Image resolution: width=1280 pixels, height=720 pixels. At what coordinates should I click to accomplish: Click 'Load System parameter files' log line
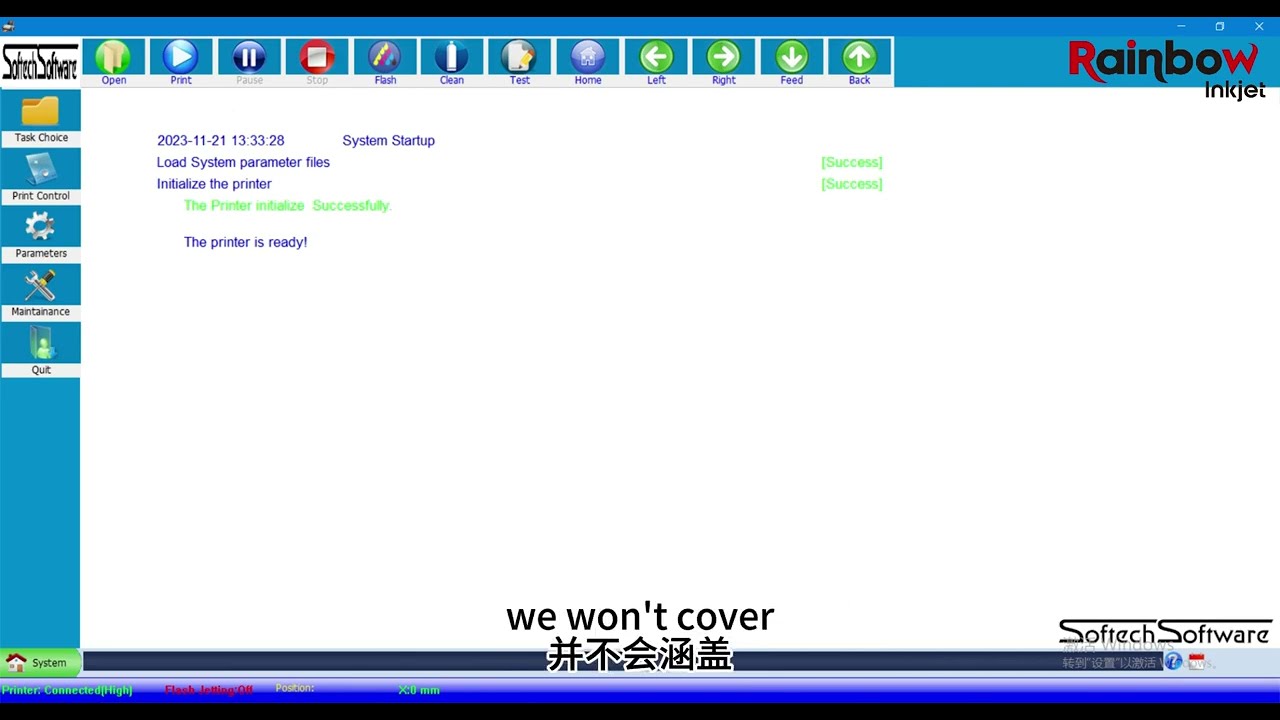click(243, 162)
